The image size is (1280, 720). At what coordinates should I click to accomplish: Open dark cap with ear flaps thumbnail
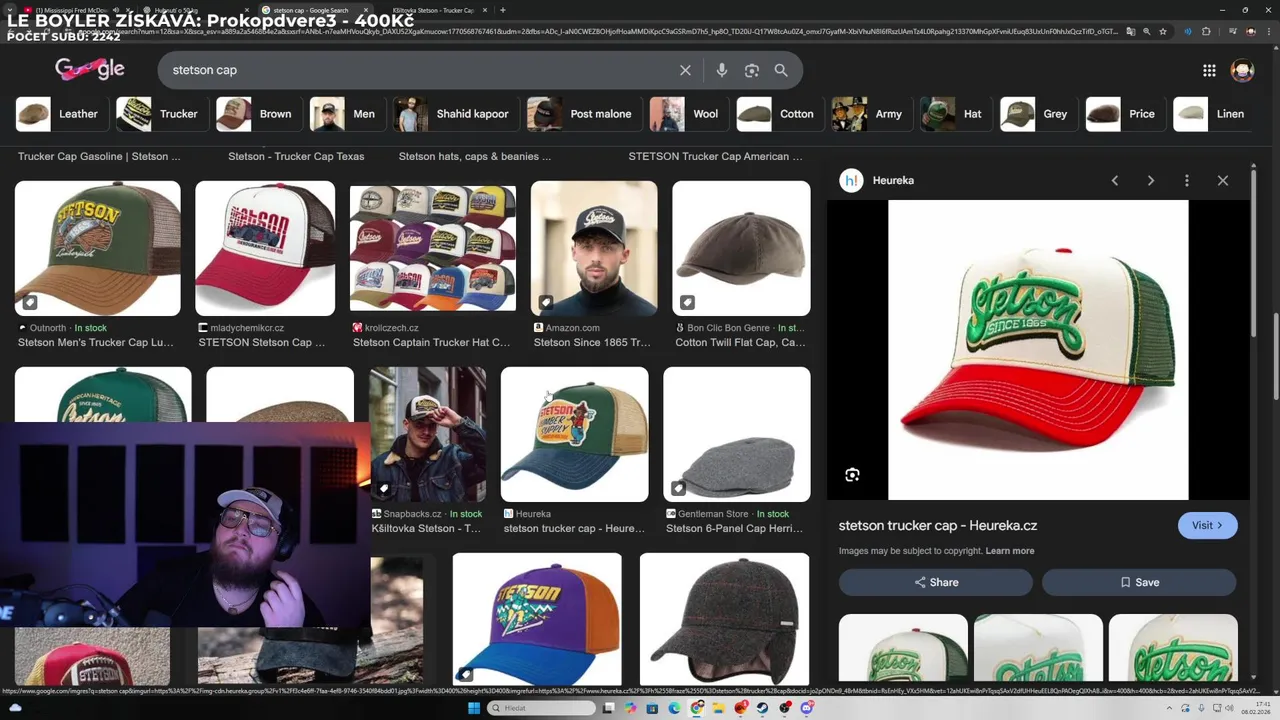[725, 619]
